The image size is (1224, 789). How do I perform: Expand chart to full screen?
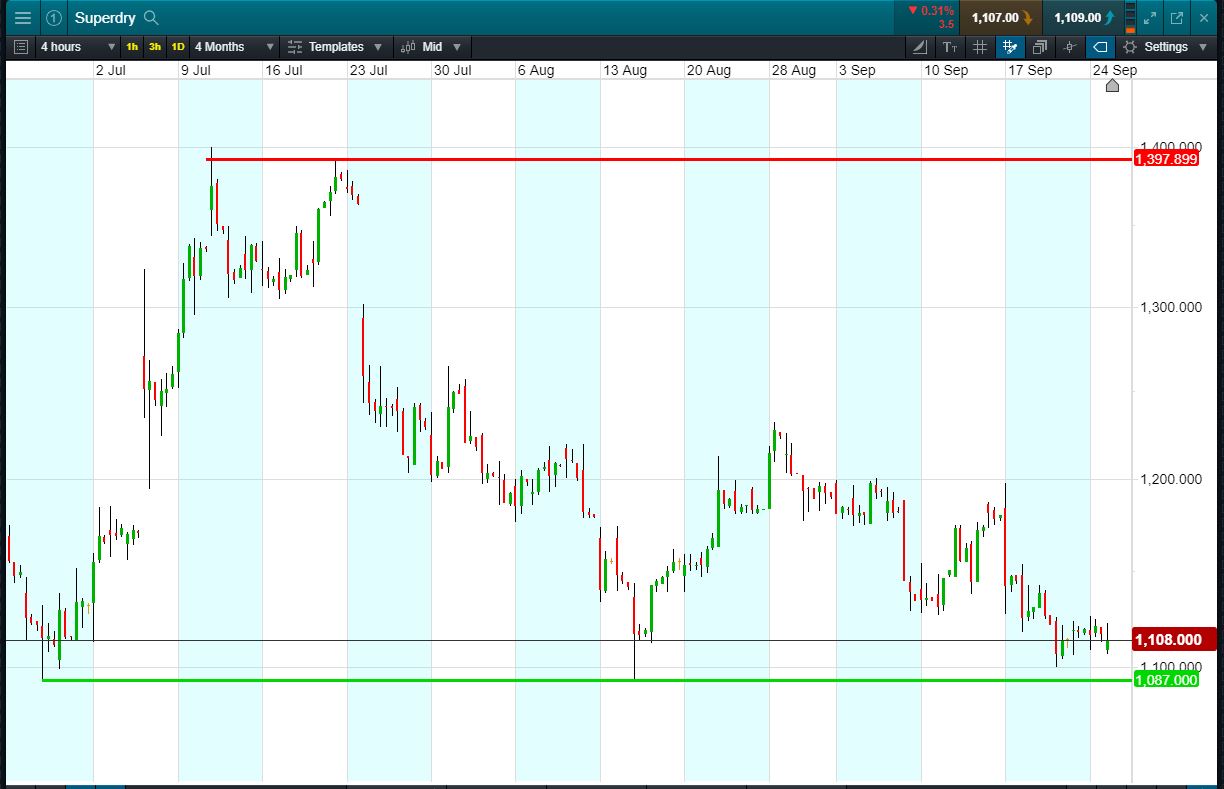(x=1151, y=18)
